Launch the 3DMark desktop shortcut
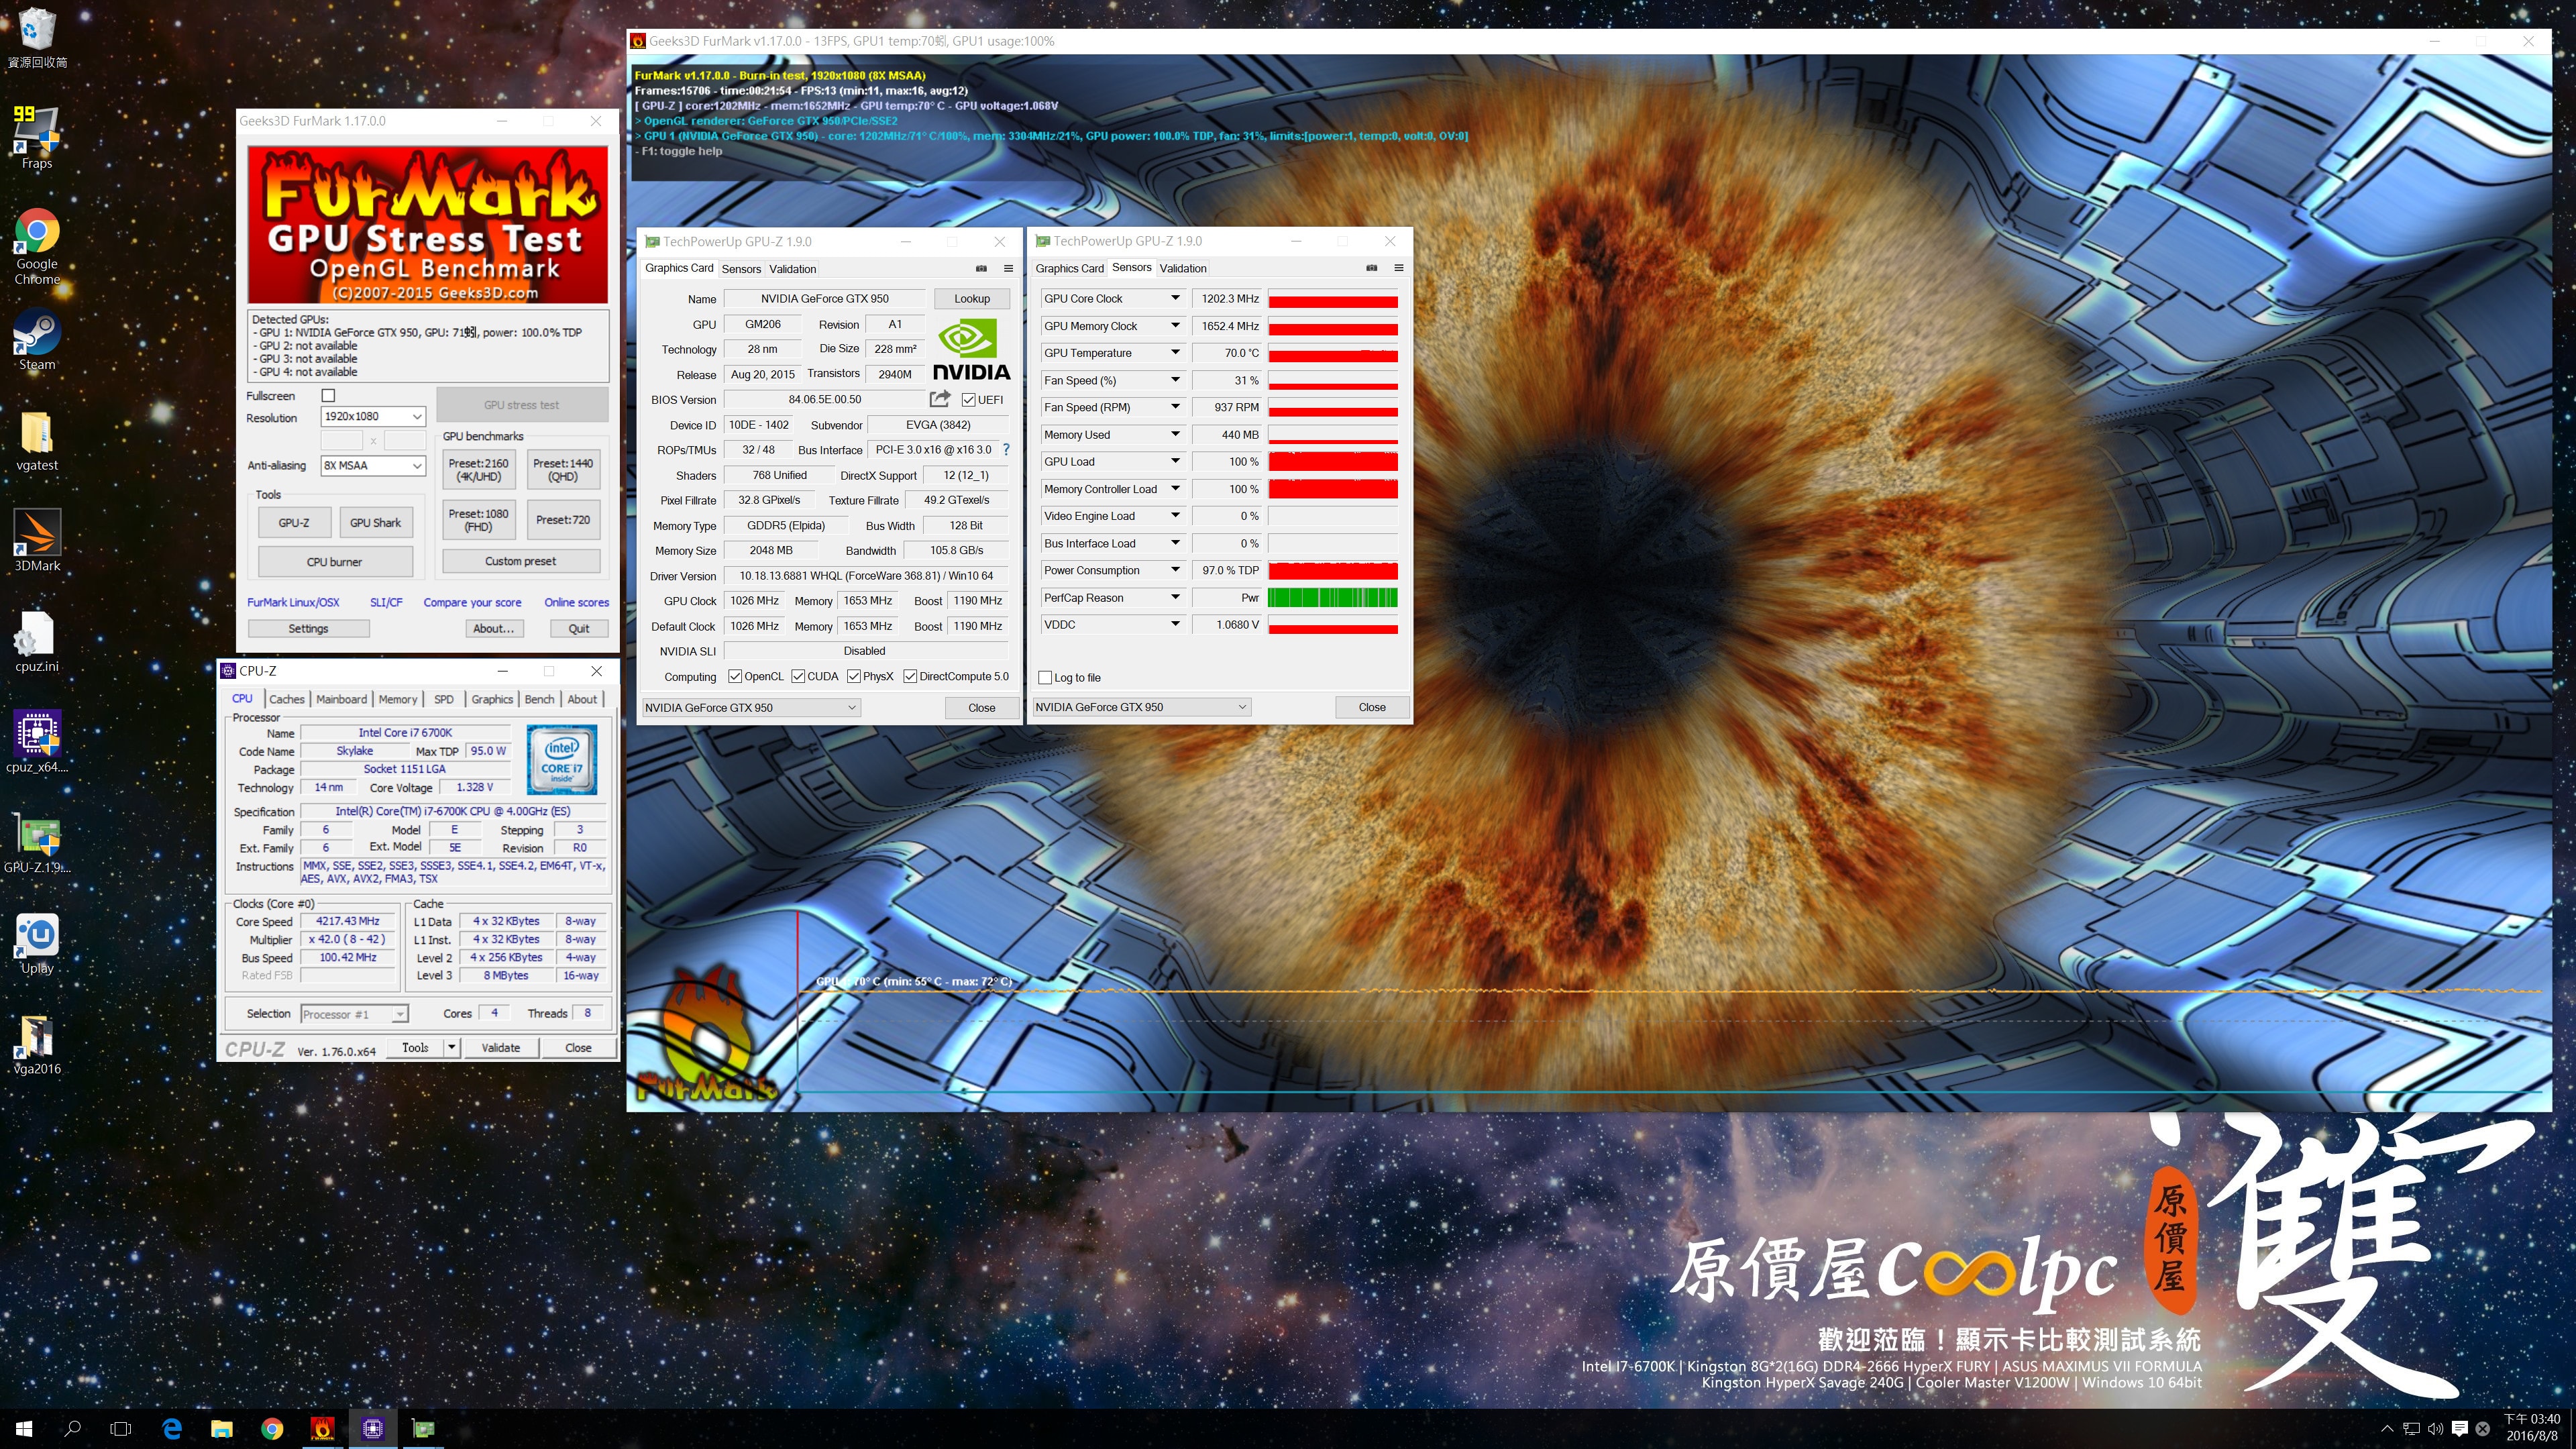Image resolution: width=2576 pixels, height=1449 pixels. click(37, 541)
